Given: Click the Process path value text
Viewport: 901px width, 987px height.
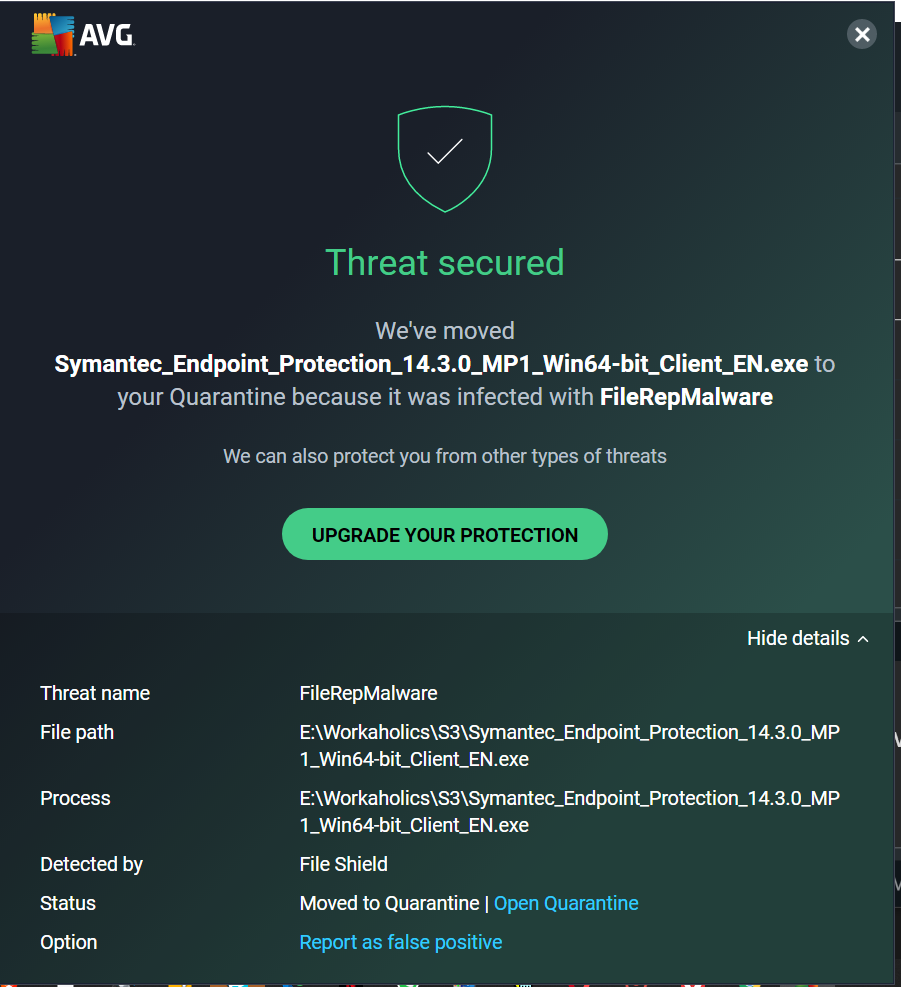Looking at the screenshot, I should click(x=569, y=811).
